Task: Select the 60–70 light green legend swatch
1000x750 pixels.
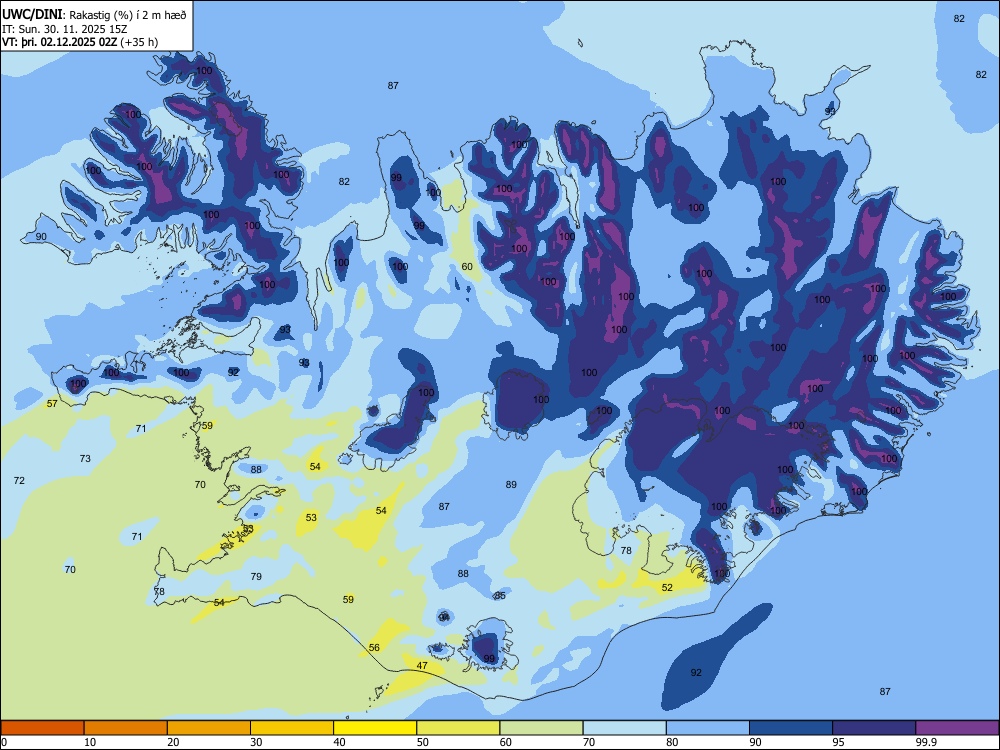Action: pyautogui.click(x=541, y=728)
